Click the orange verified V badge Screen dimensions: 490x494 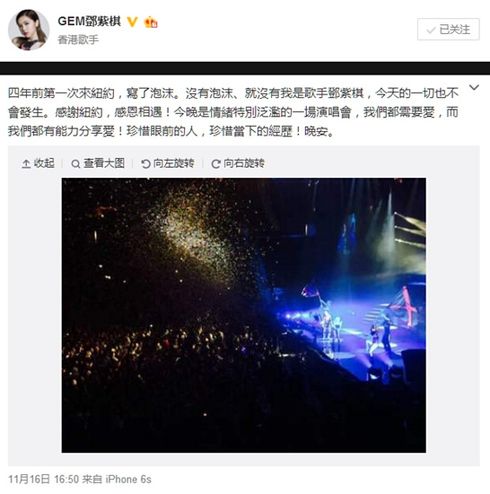pyautogui.click(x=132, y=22)
